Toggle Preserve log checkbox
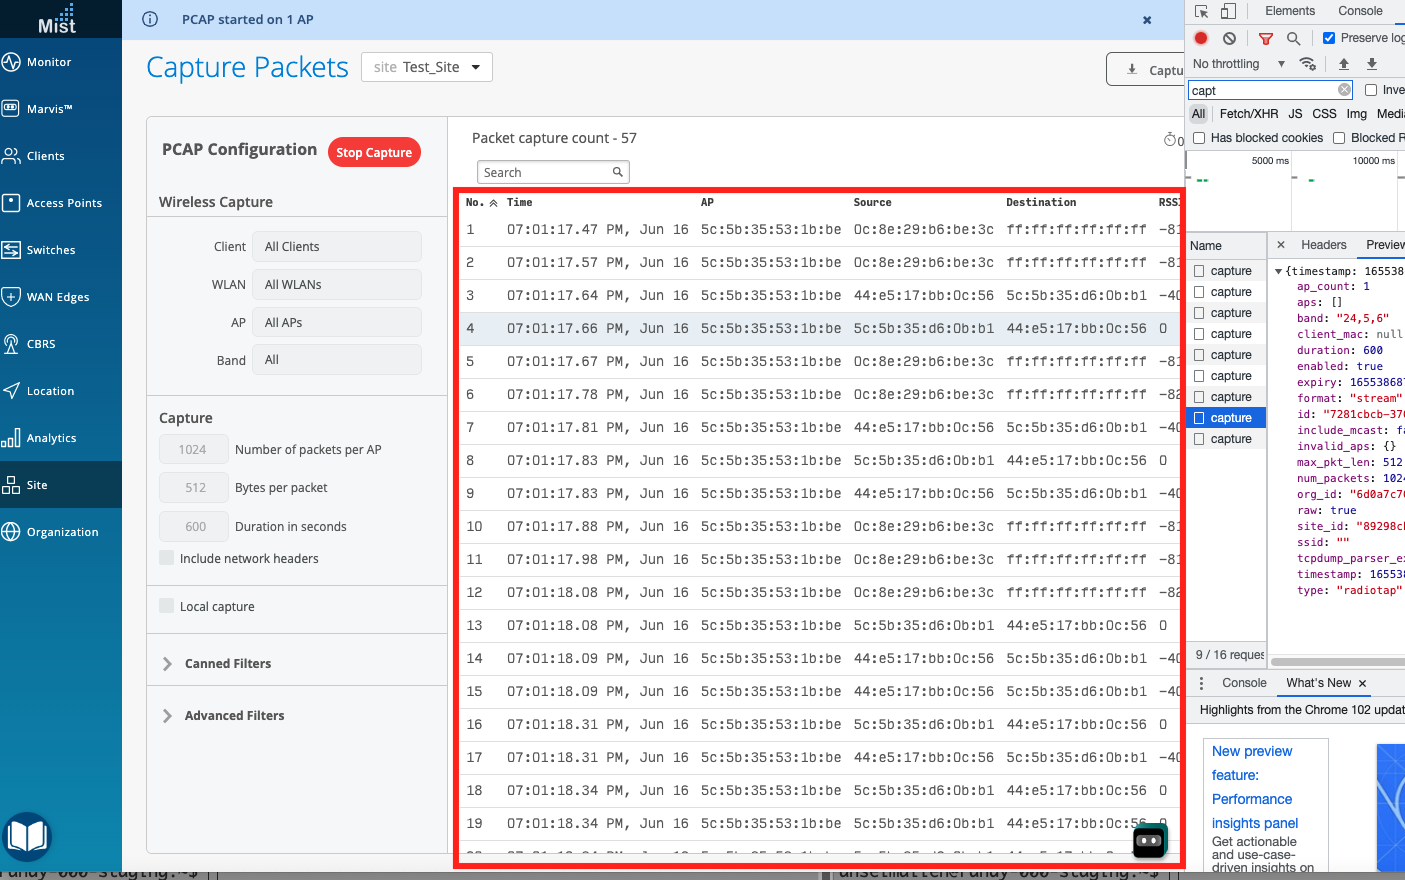The height and width of the screenshot is (880, 1405). pos(1329,38)
